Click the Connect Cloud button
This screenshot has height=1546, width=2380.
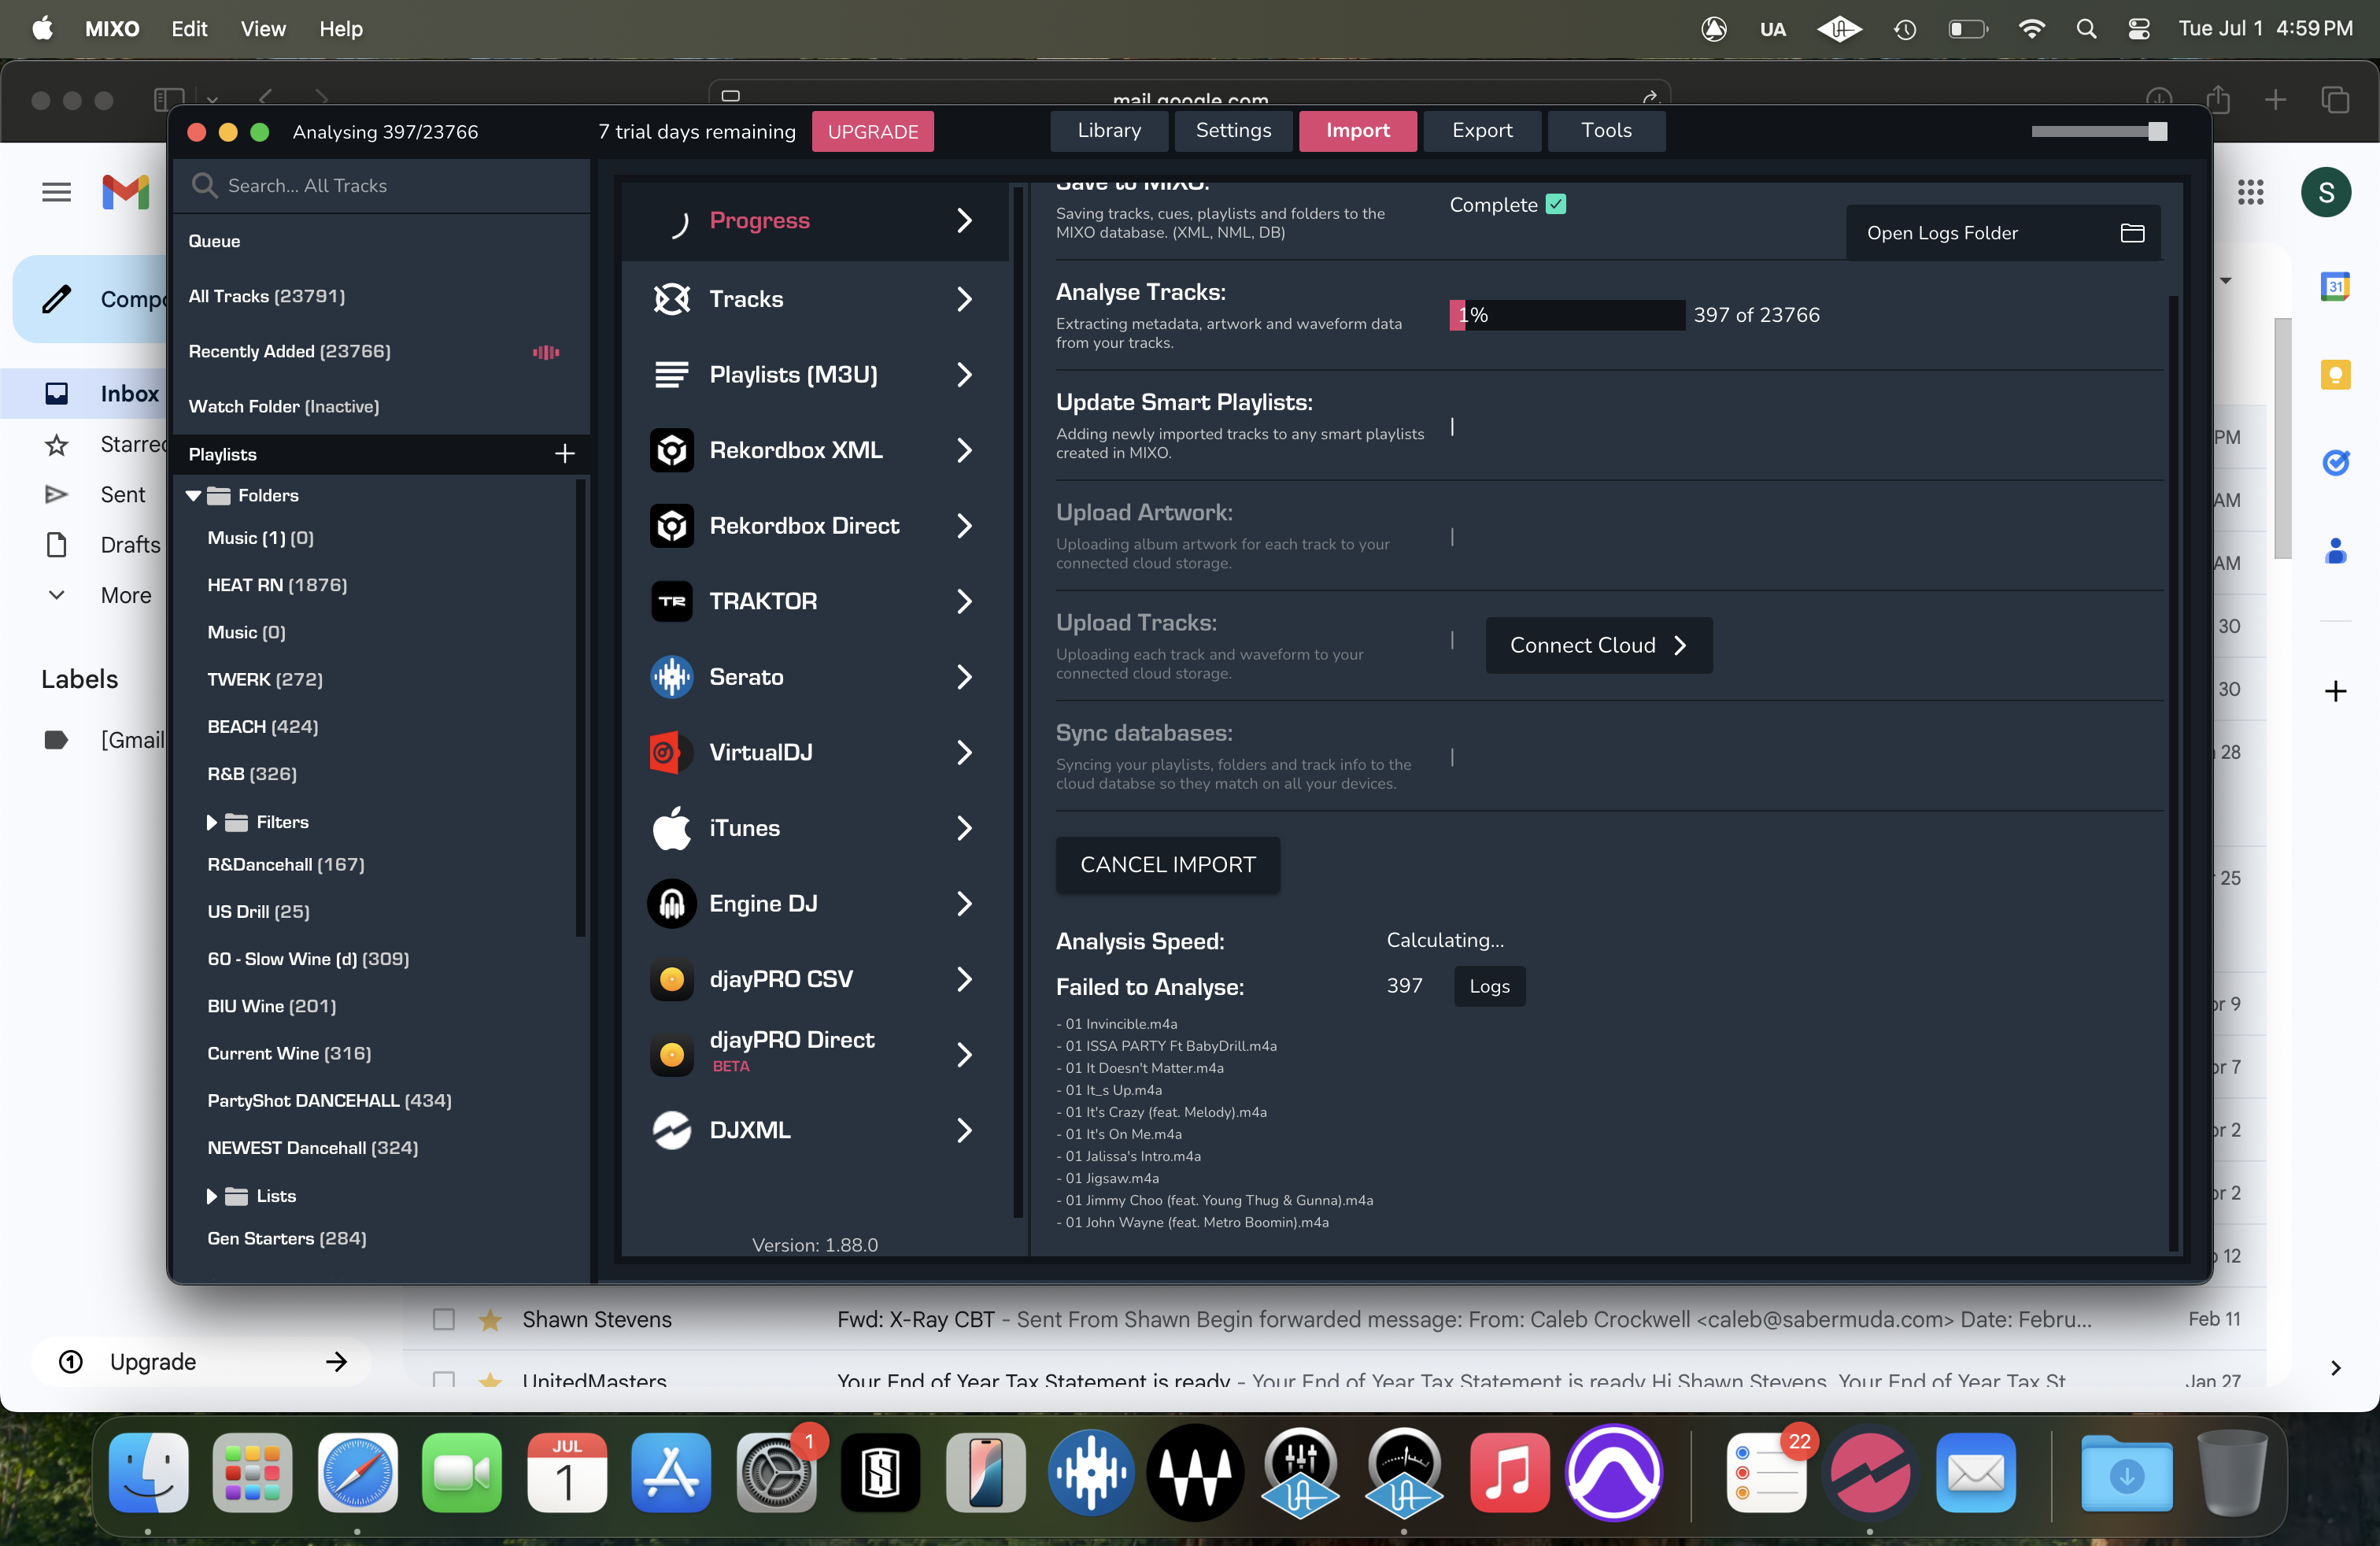(1598, 645)
